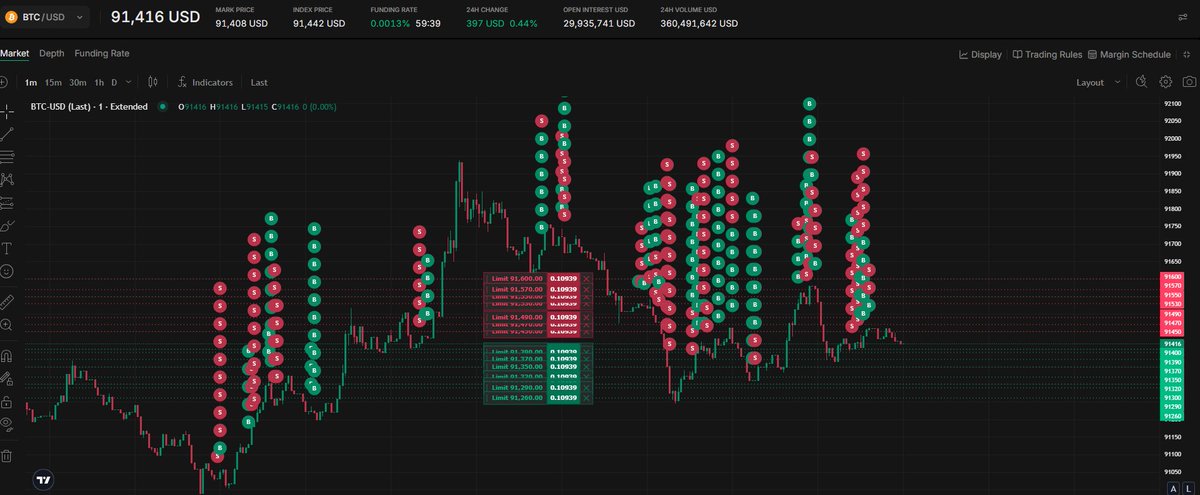Open the Margin Schedule
The width and height of the screenshot is (1200, 495).
coord(1129,54)
